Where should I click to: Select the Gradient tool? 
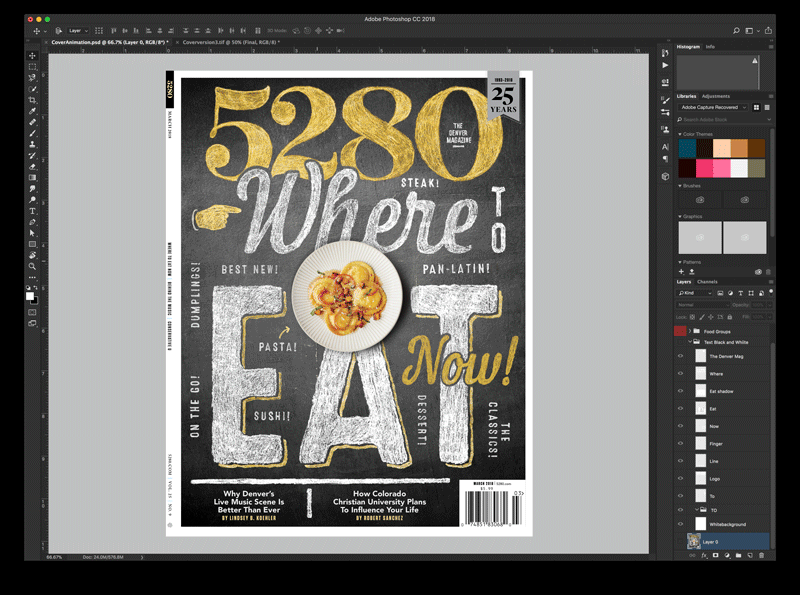point(32,178)
